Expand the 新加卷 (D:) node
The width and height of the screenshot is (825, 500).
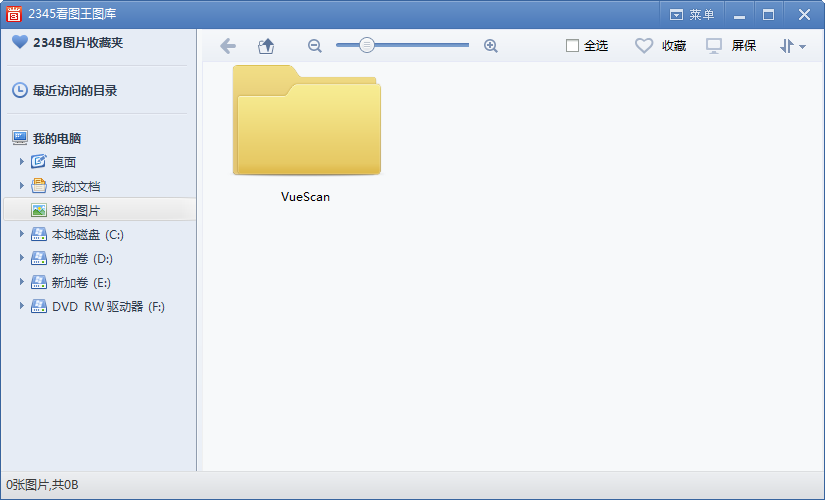(x=22, y=257)
